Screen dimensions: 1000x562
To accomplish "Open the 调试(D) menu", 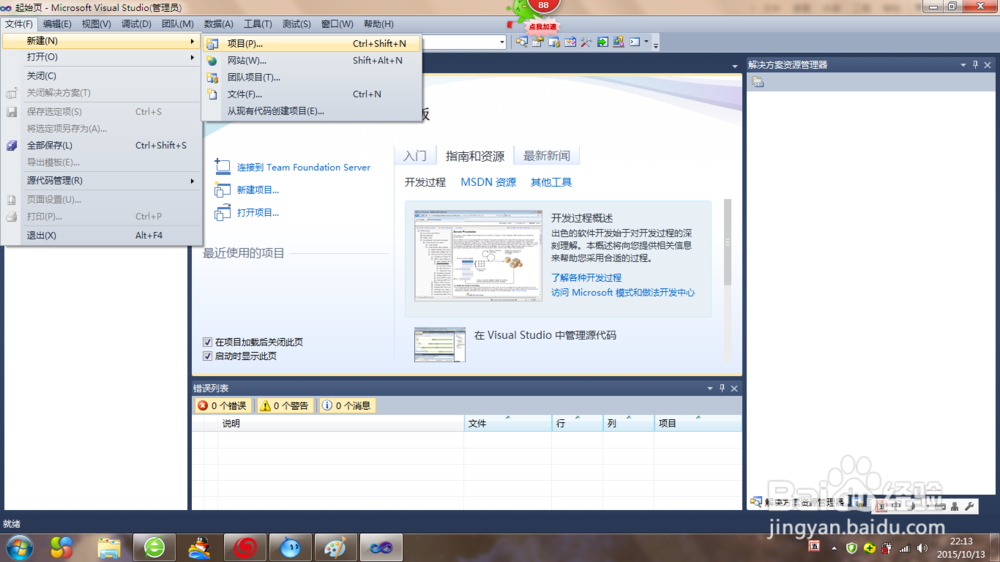I will tap(136, 24).
